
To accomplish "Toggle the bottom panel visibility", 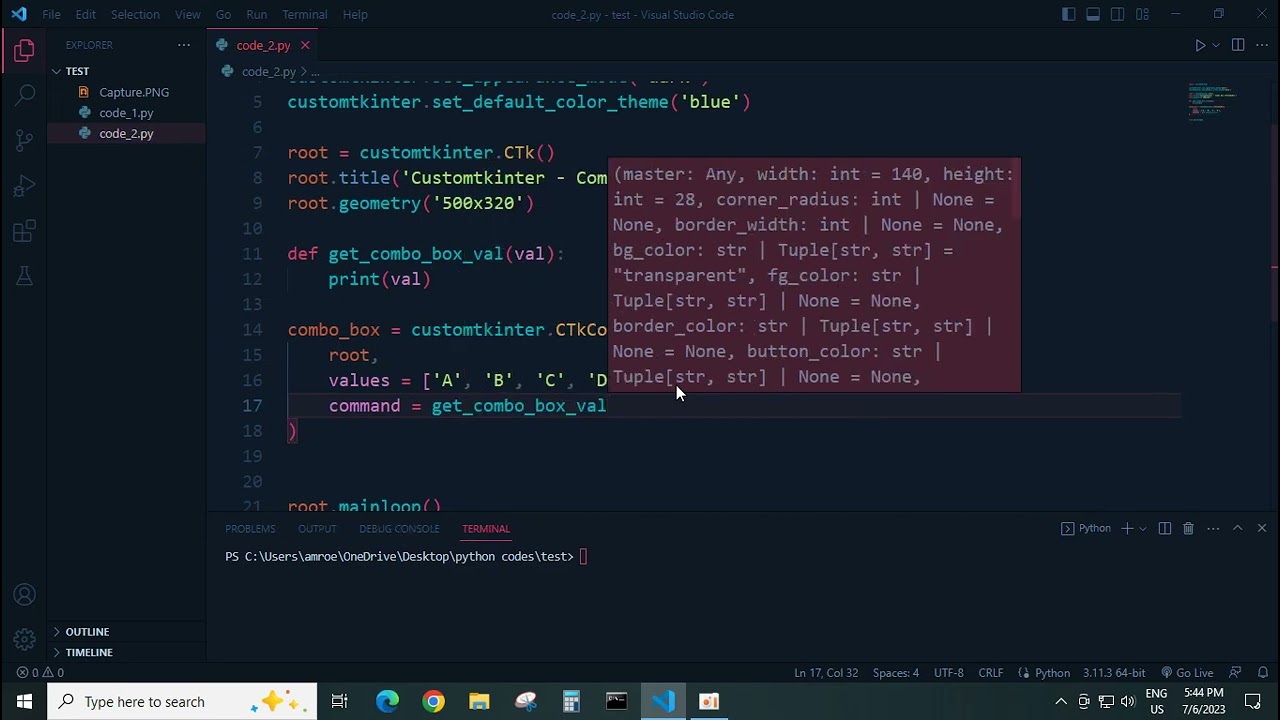I will [x=1093, y=14].
